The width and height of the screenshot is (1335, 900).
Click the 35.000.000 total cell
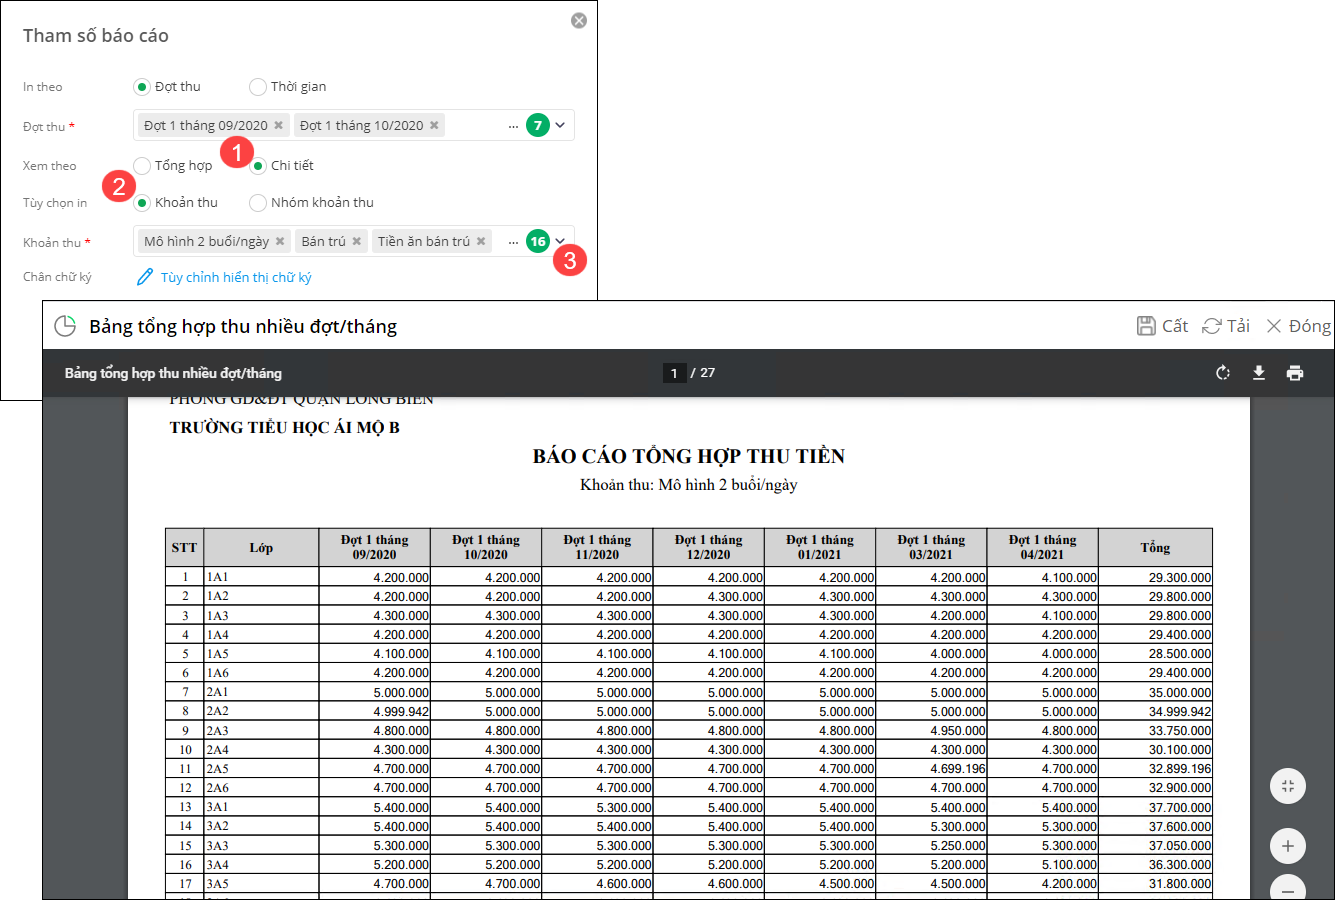click(x=1155, y=692)
